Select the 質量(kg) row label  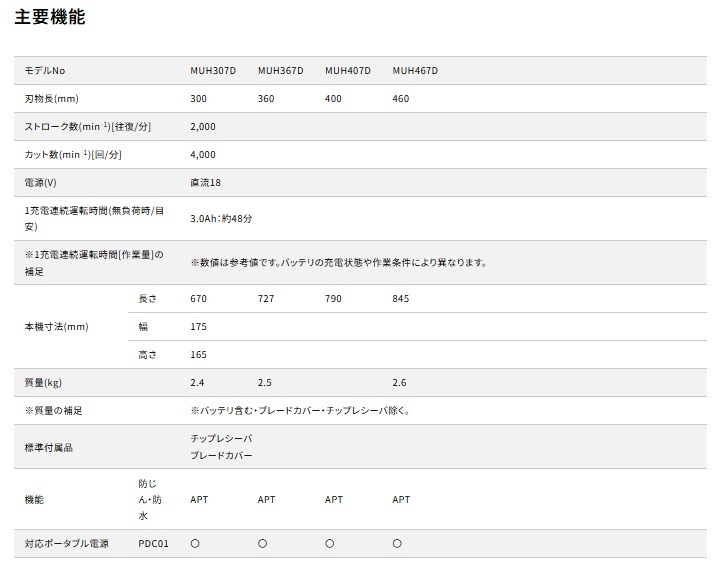[x=43, y=382]
